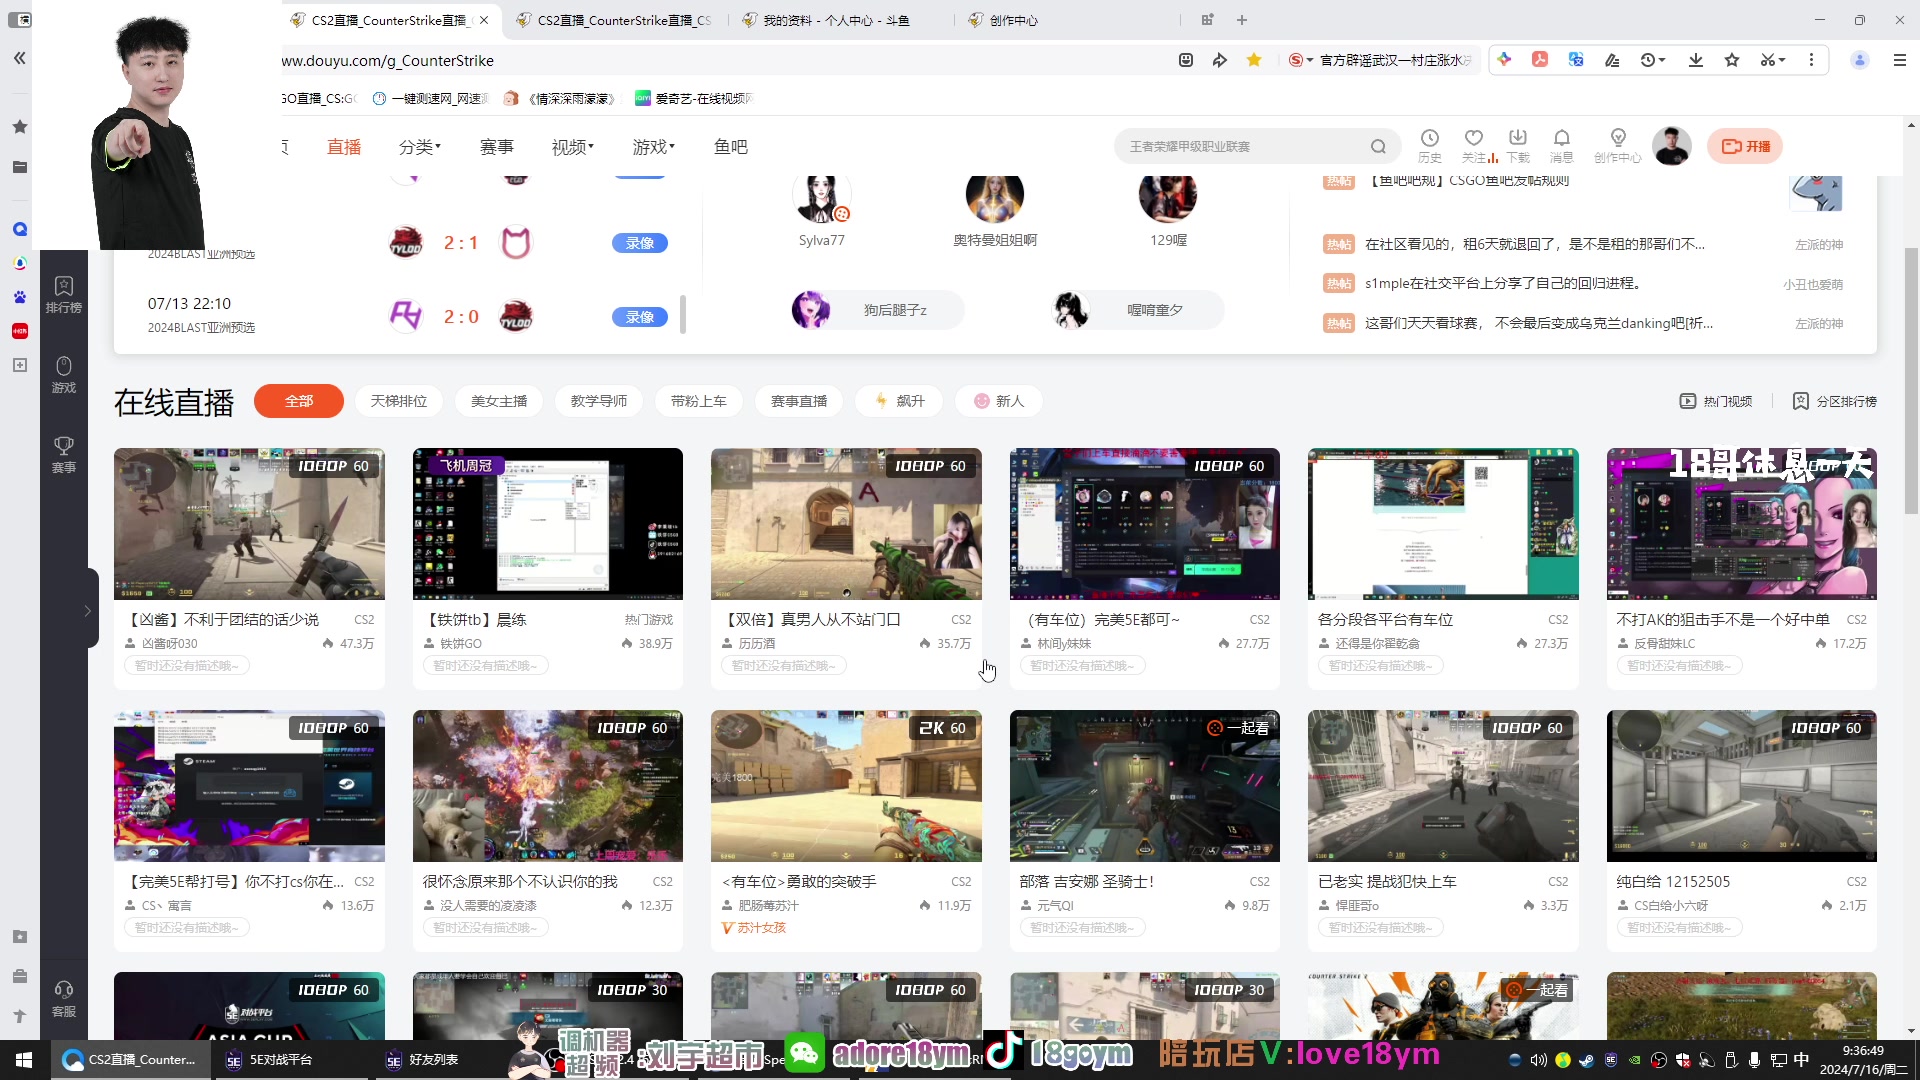Select the 新人 filter pill

coord(999,401)
